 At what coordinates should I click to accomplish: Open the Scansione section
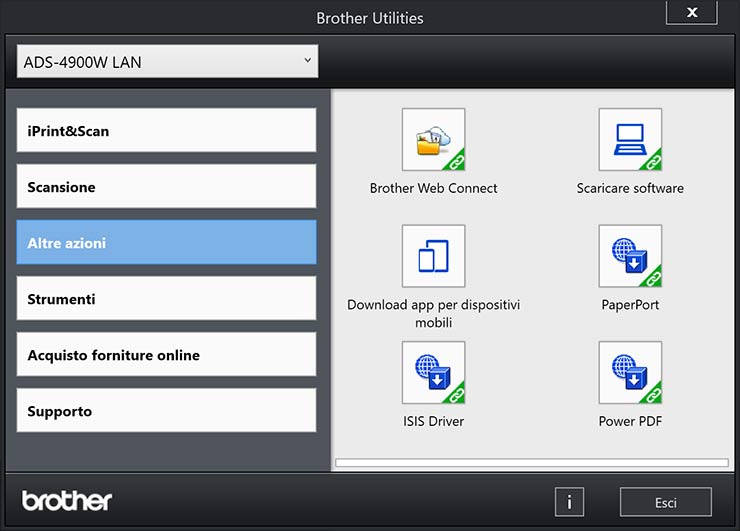(x=166, y=187)
